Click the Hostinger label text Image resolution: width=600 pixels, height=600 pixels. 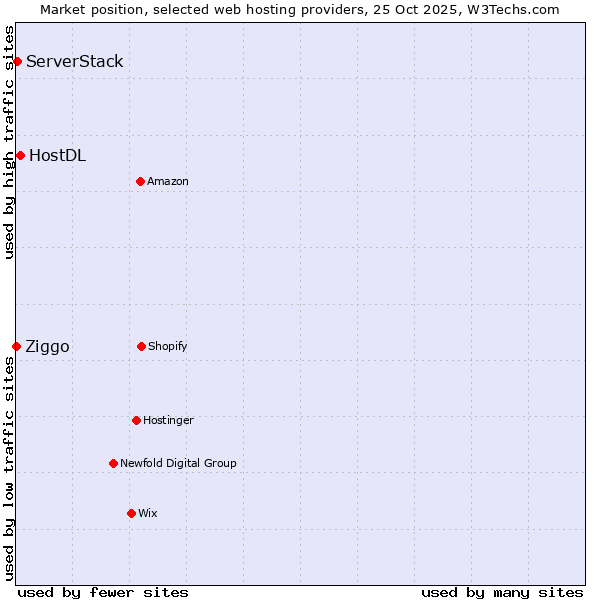[168, 420]
